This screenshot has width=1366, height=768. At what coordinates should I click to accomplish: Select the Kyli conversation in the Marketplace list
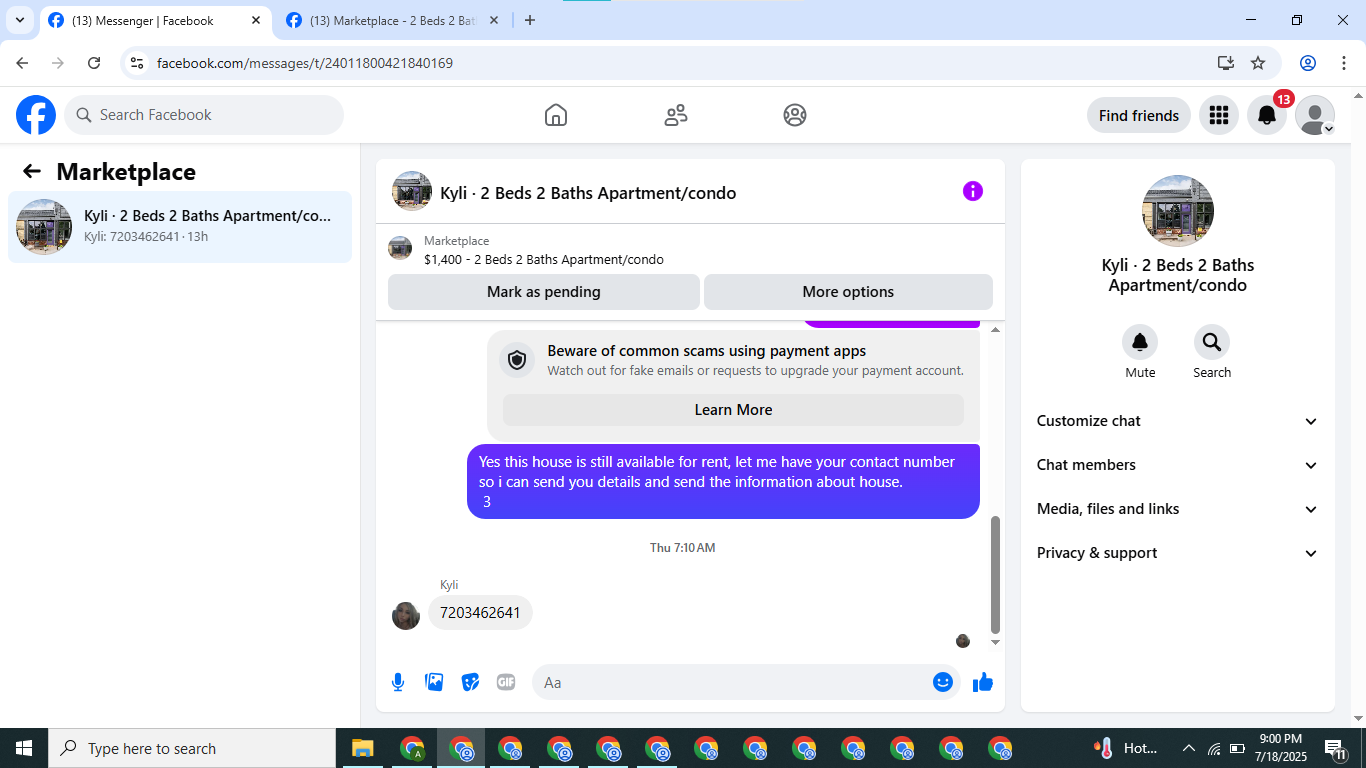[x=180, y=227]
